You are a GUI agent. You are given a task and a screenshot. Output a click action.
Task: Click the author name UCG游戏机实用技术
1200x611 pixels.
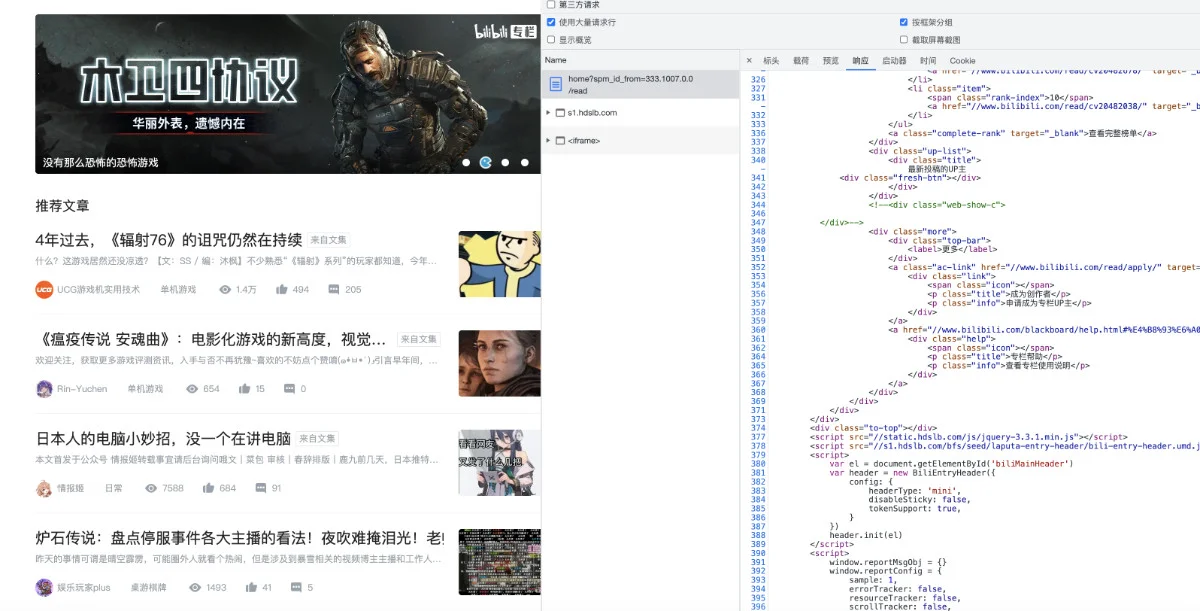(x=98, y=290)
